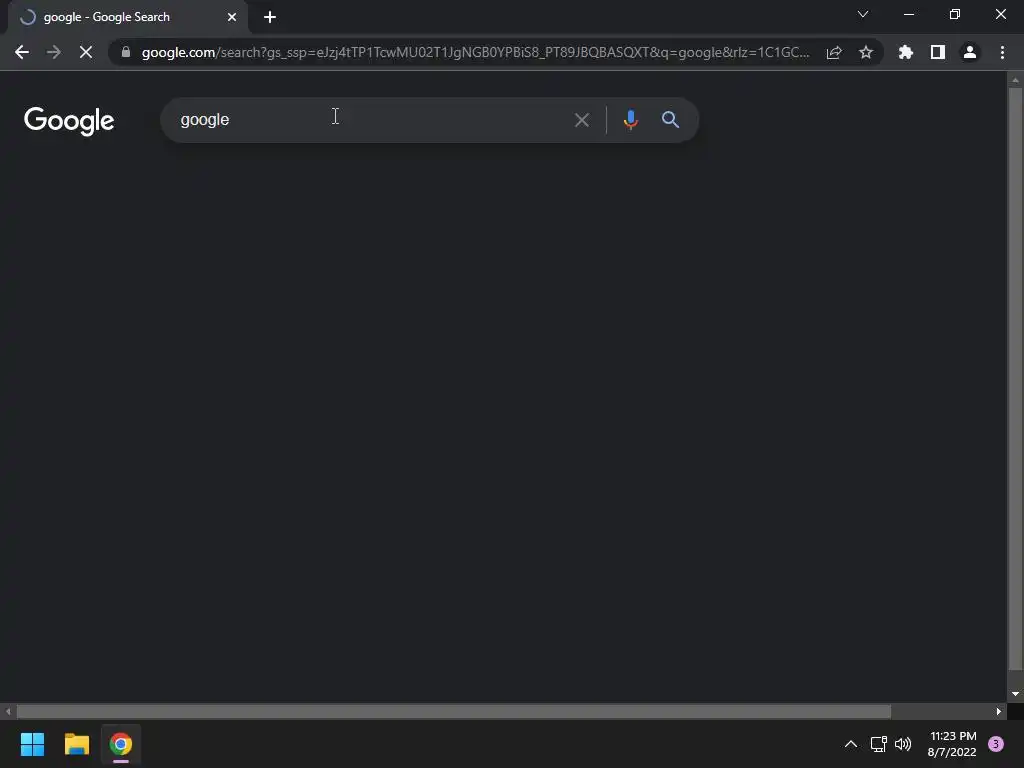Screen dimensions: 1024x768
Task: Open the Windows Start menu
Action: pyautogui.click(x=33, y=744)
